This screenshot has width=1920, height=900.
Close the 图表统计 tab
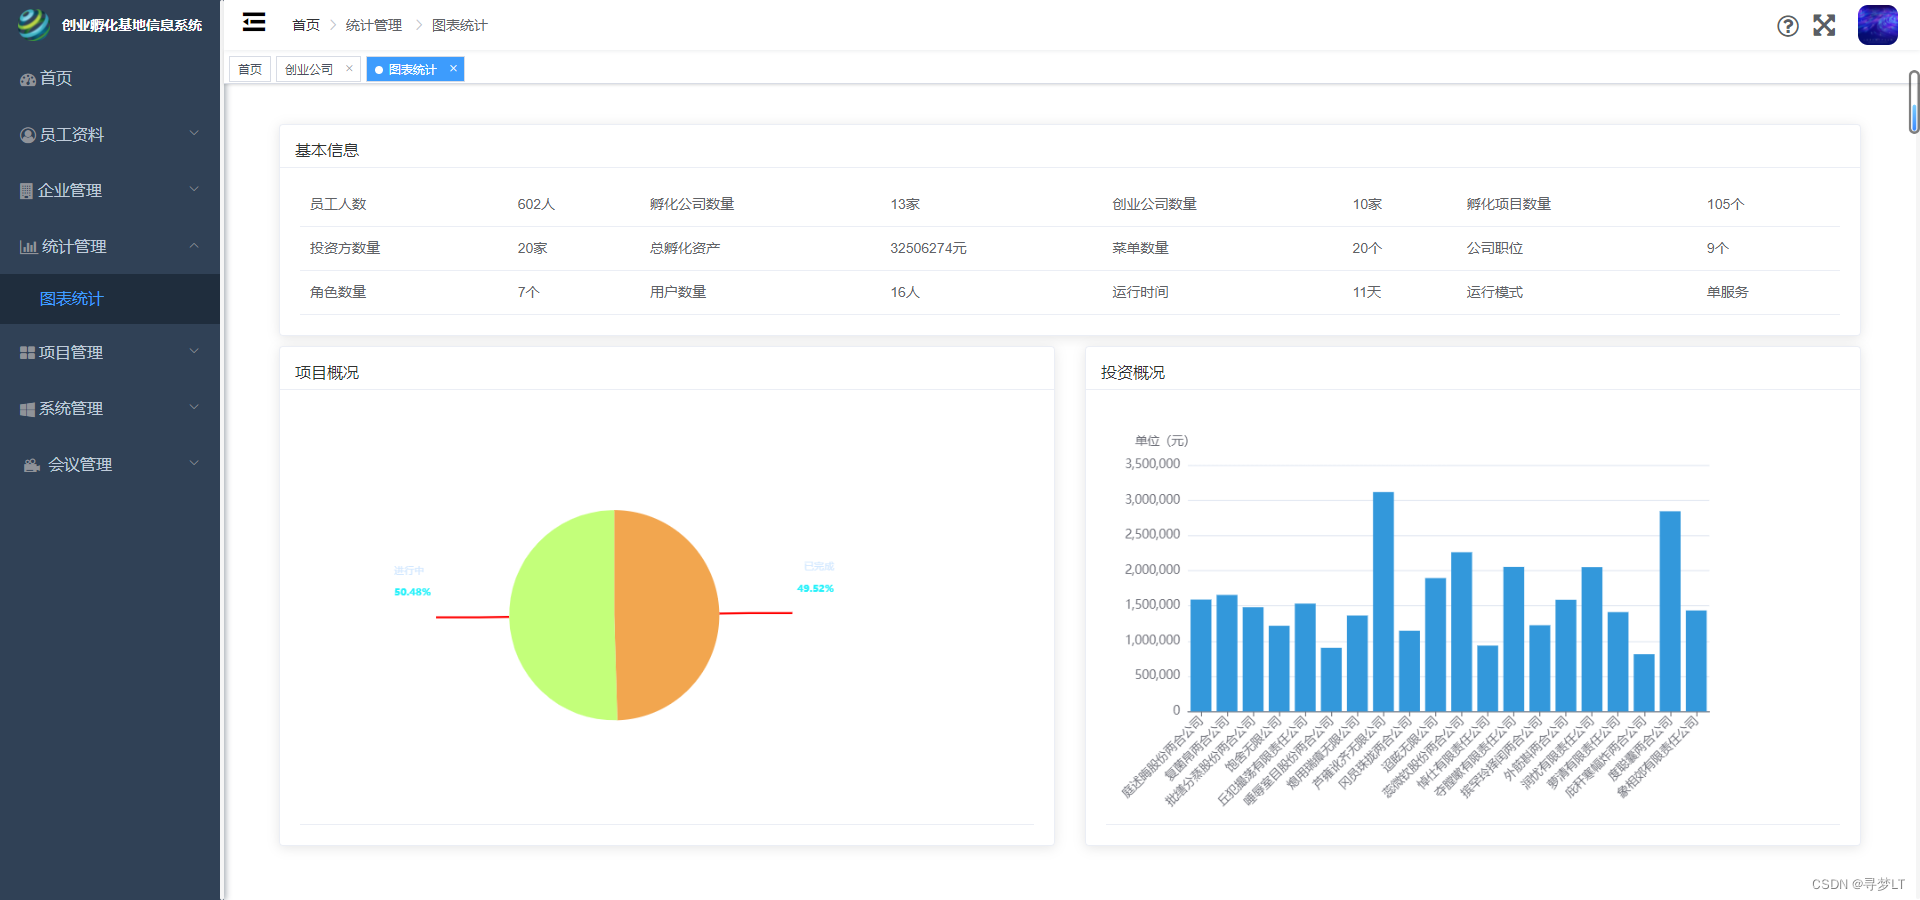tap(453, 68)
